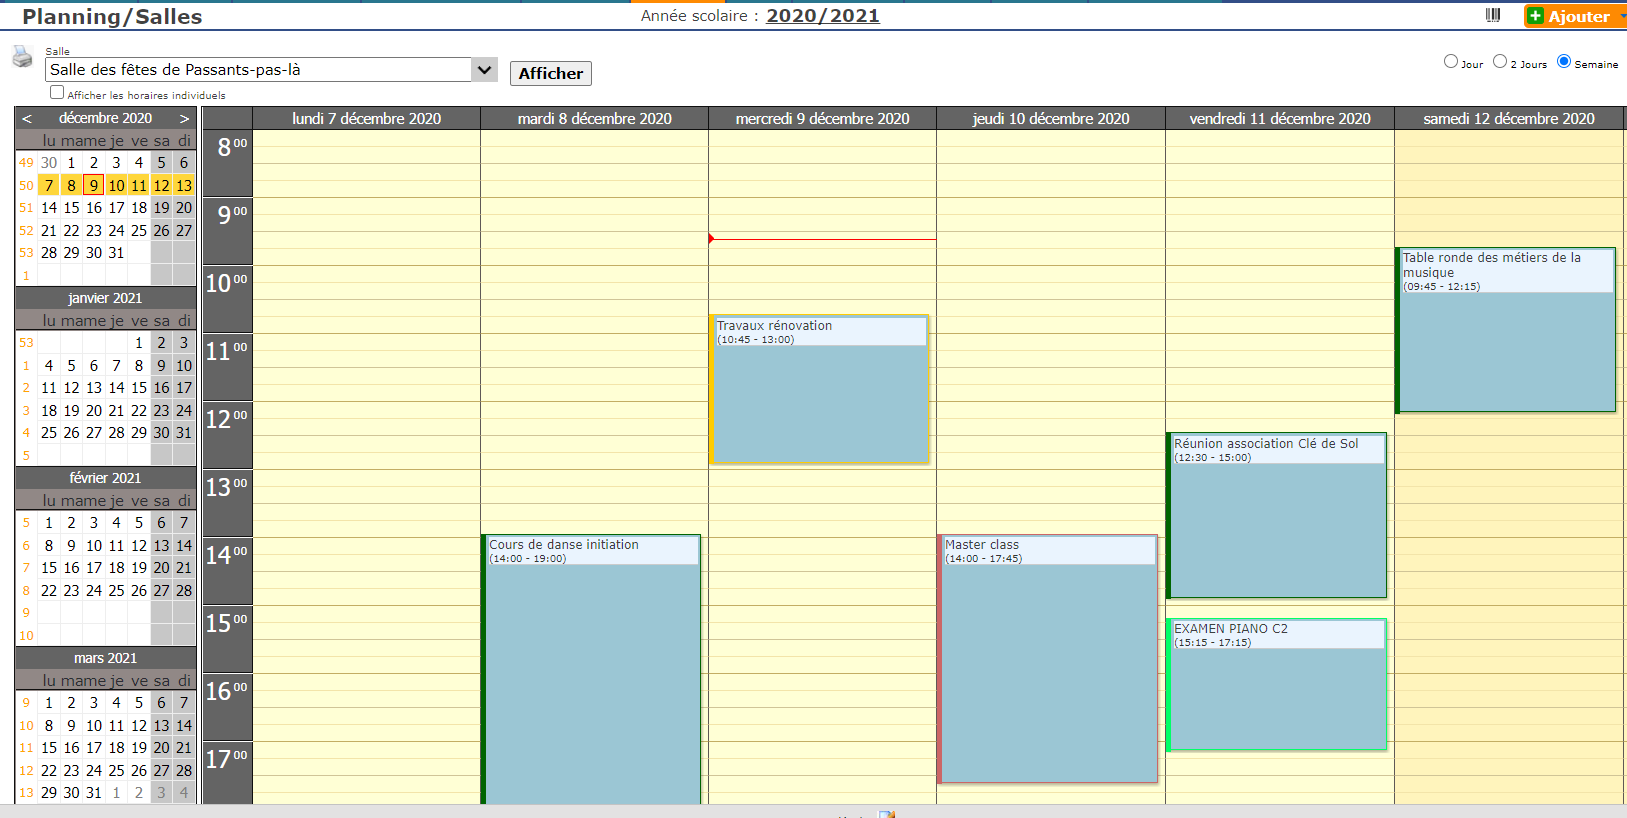Click the vendredi 11 décembre 2020 column header
The image size is (1627, 818).
coord(1280,118)
